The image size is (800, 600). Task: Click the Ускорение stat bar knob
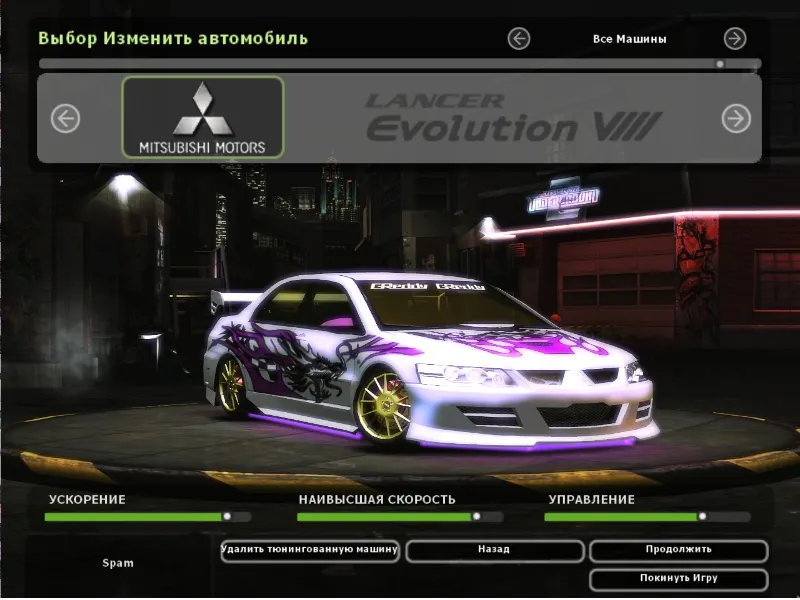pyautogui.click(x=227, y=516)
